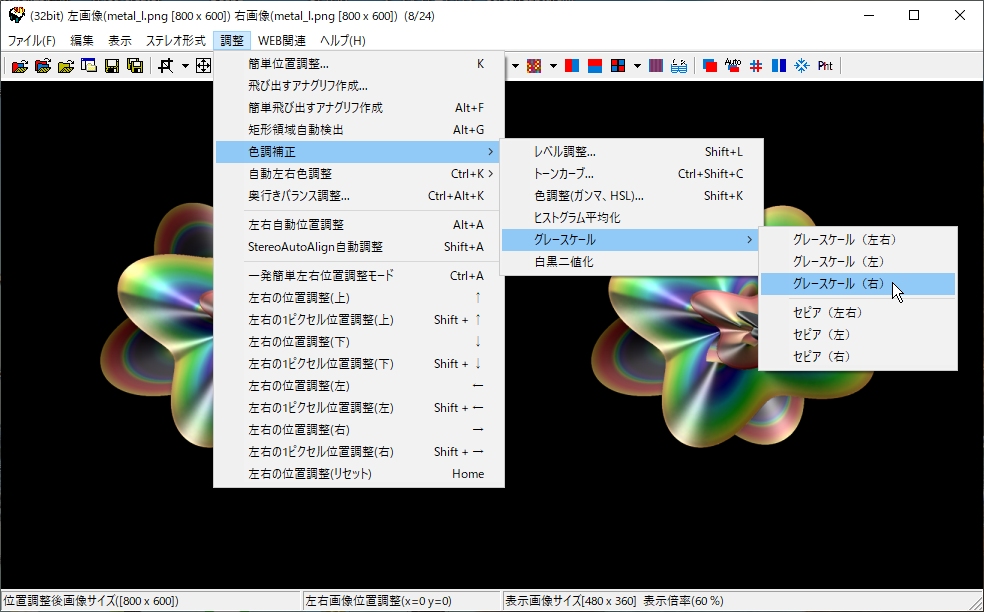Click the single floppy disk save icon

coord(112,66)
